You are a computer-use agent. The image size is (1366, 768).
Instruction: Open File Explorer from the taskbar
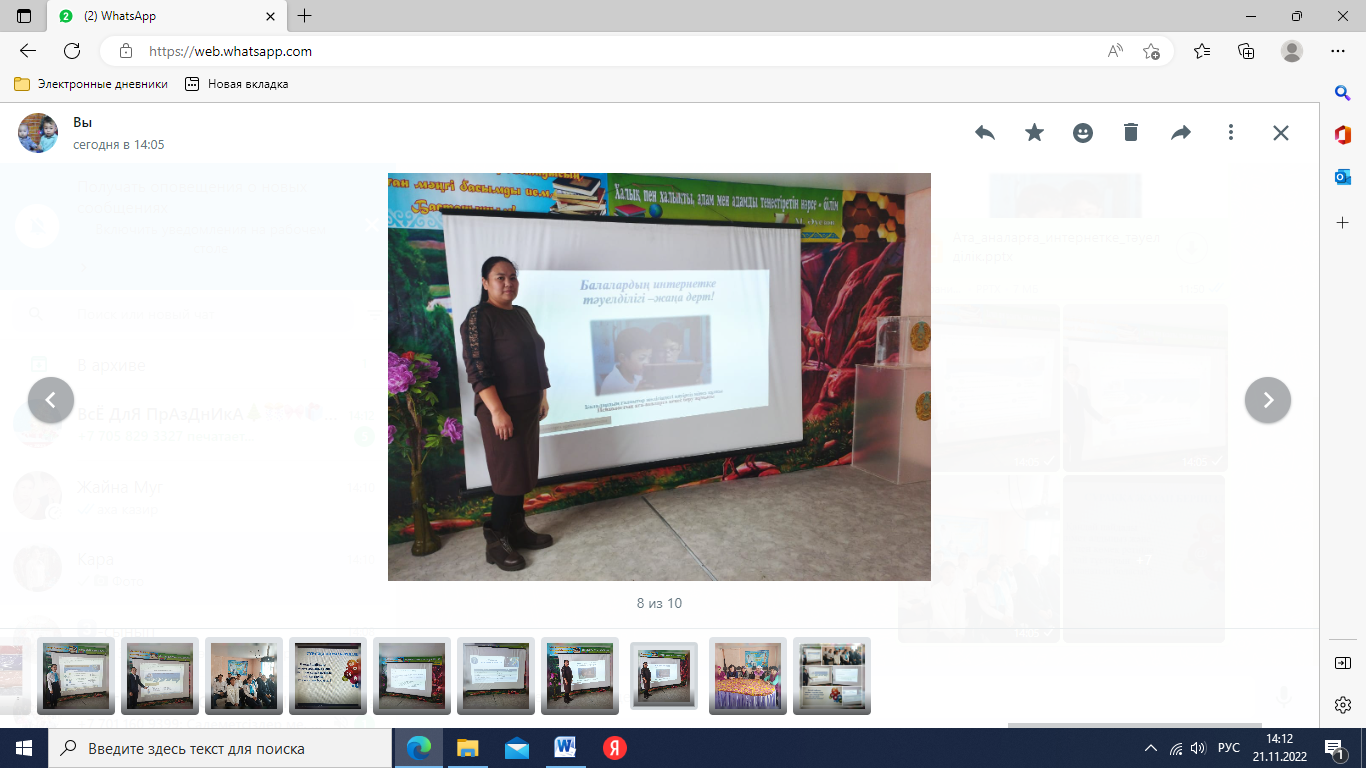(x=468, y=748)
